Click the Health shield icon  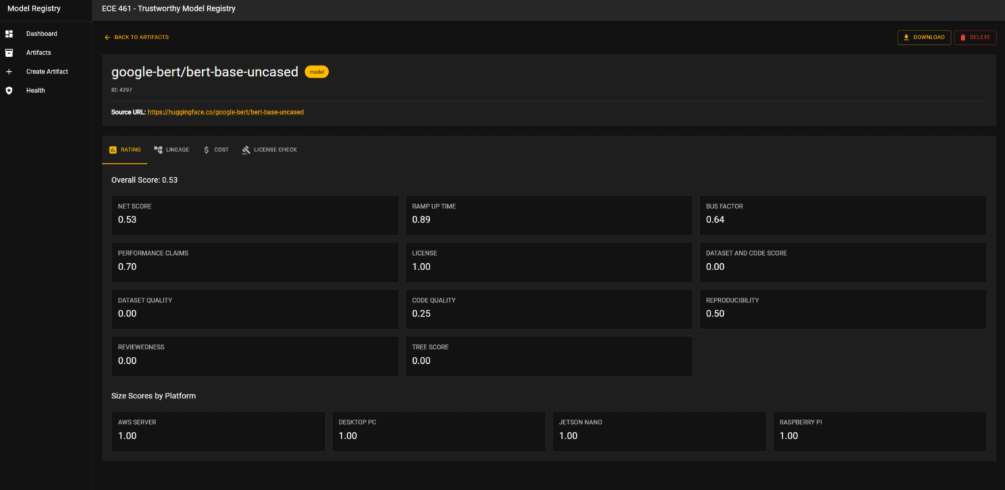[9, 91]
